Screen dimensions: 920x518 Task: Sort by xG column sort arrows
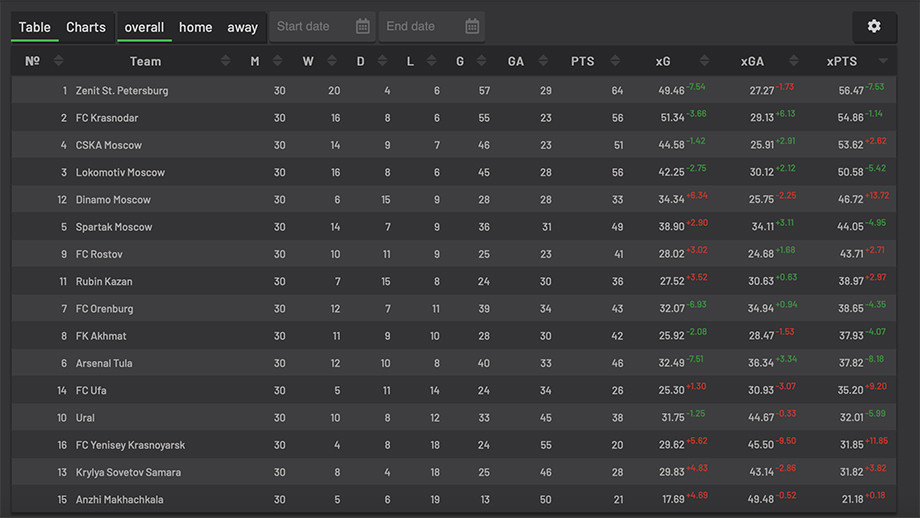pos(704,61)
